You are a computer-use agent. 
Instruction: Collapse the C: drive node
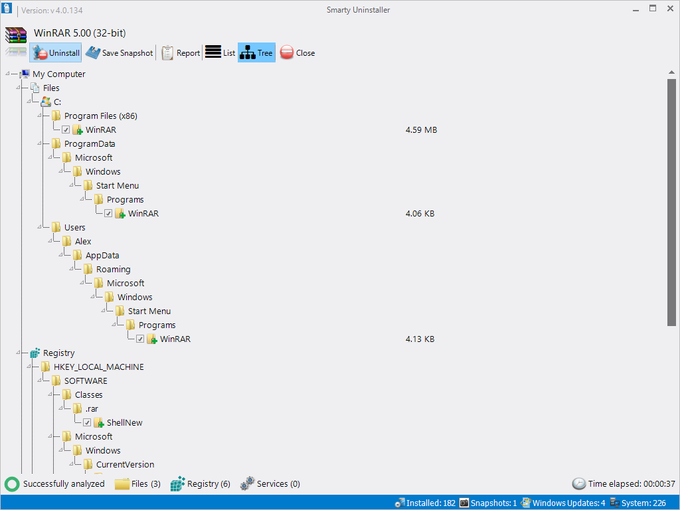click(29, 102)
